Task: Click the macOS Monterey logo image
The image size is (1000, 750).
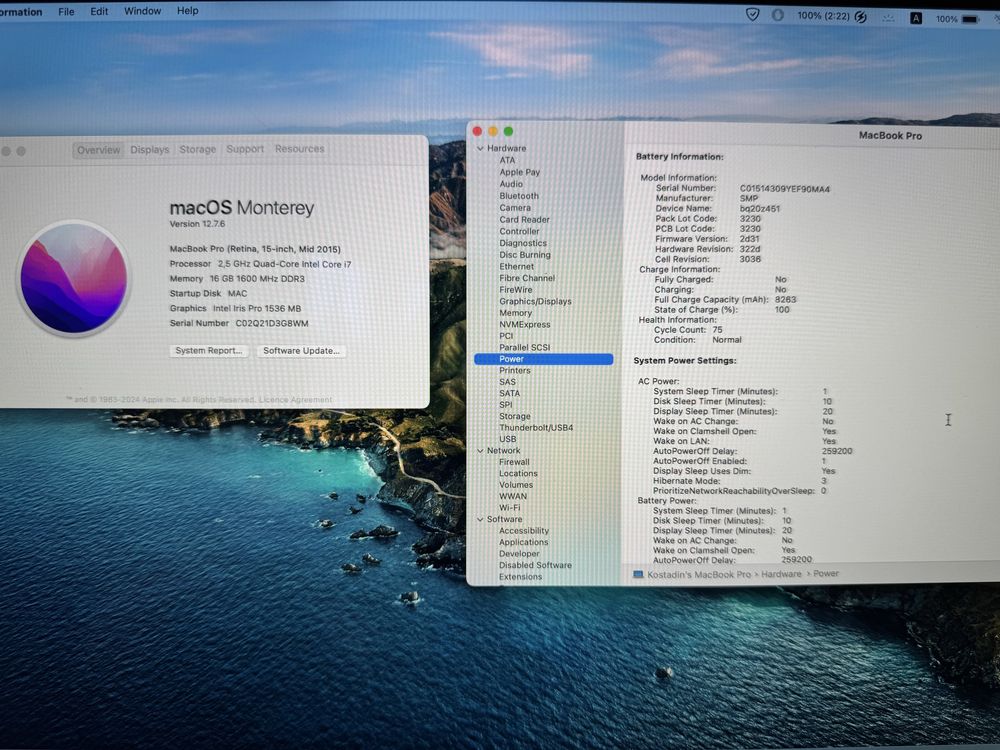Action: point(74,279)
